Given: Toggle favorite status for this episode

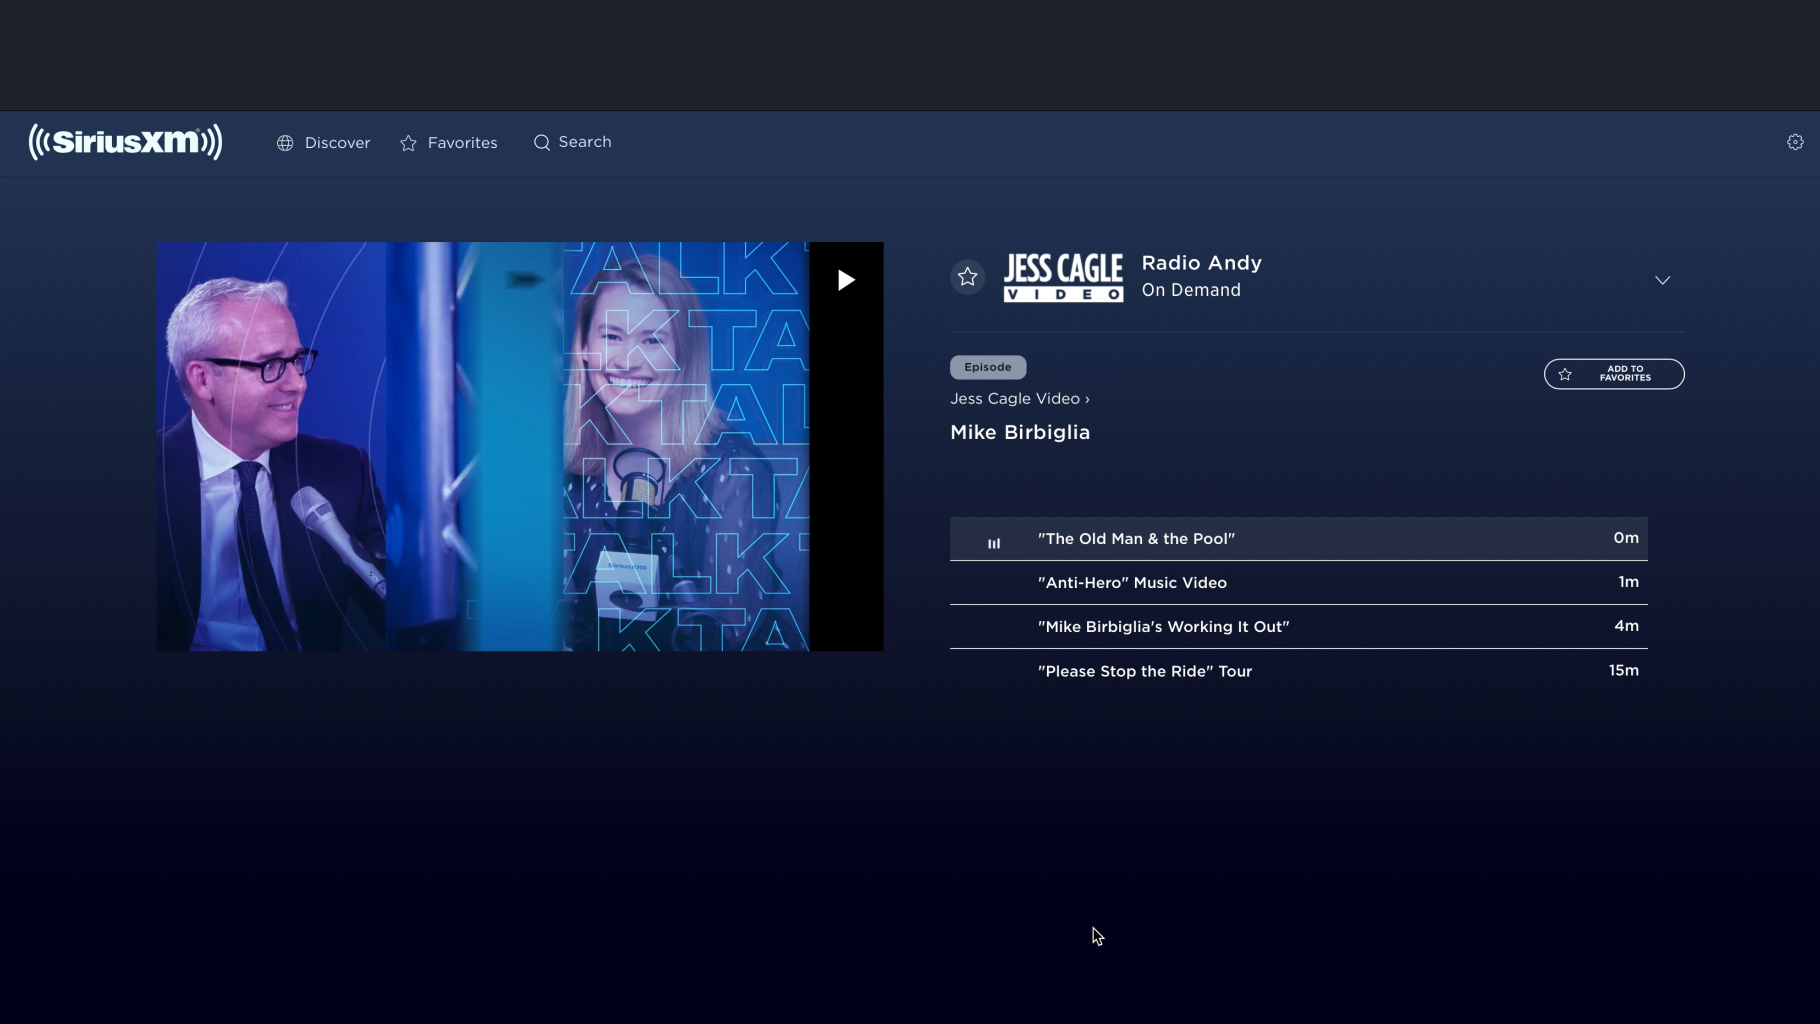Looking at the screenshot, I should 1613,373.
